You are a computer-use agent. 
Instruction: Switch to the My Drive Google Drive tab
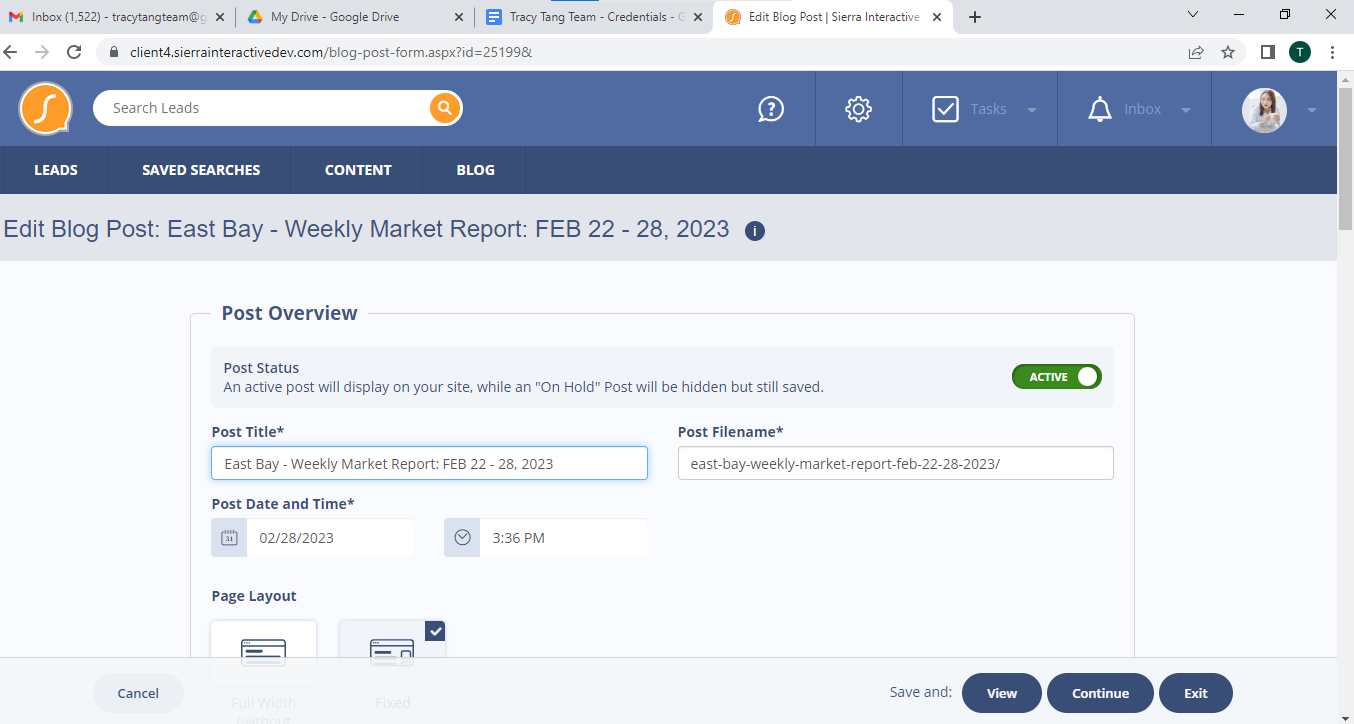tap(357, 17)
